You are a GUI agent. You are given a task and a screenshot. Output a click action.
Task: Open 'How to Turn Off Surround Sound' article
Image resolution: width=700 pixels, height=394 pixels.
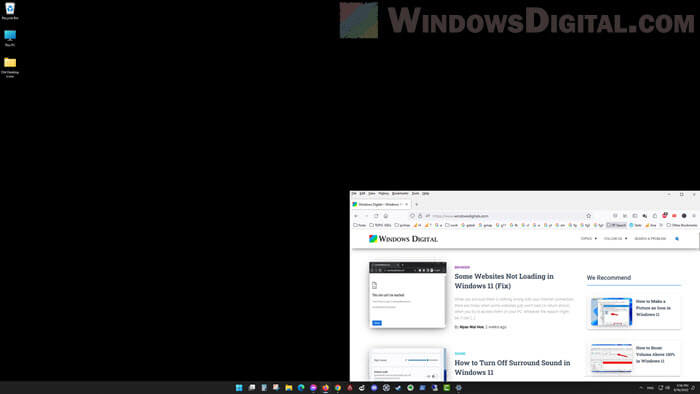point(512,367)
